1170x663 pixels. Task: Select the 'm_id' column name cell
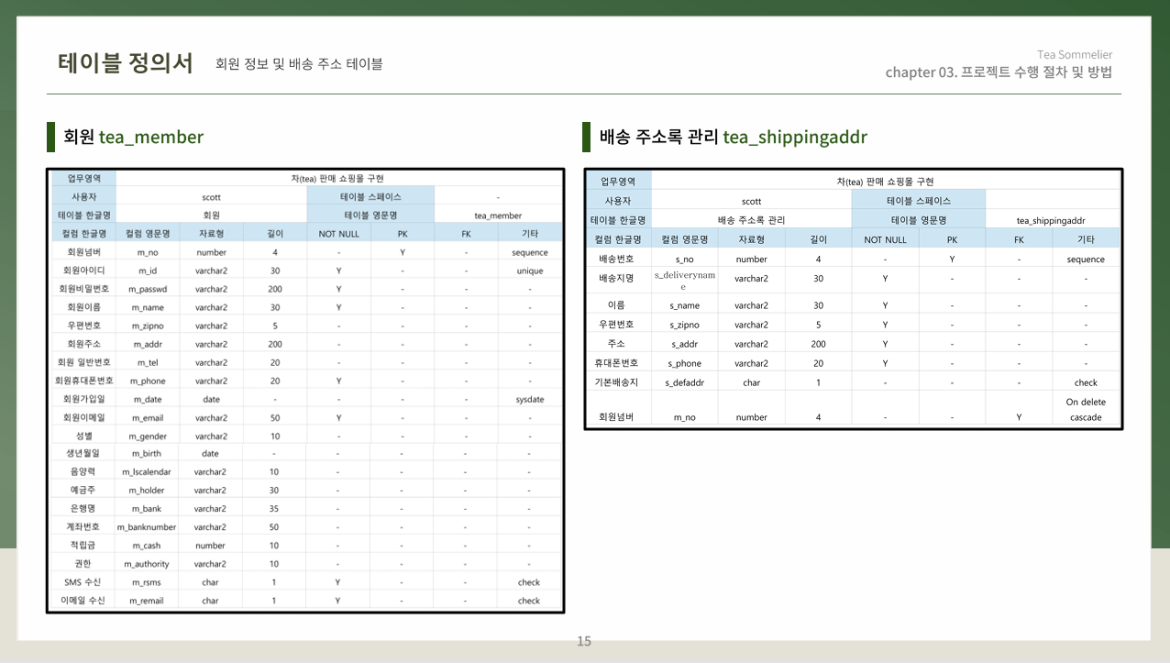click(x=147, y=271)
